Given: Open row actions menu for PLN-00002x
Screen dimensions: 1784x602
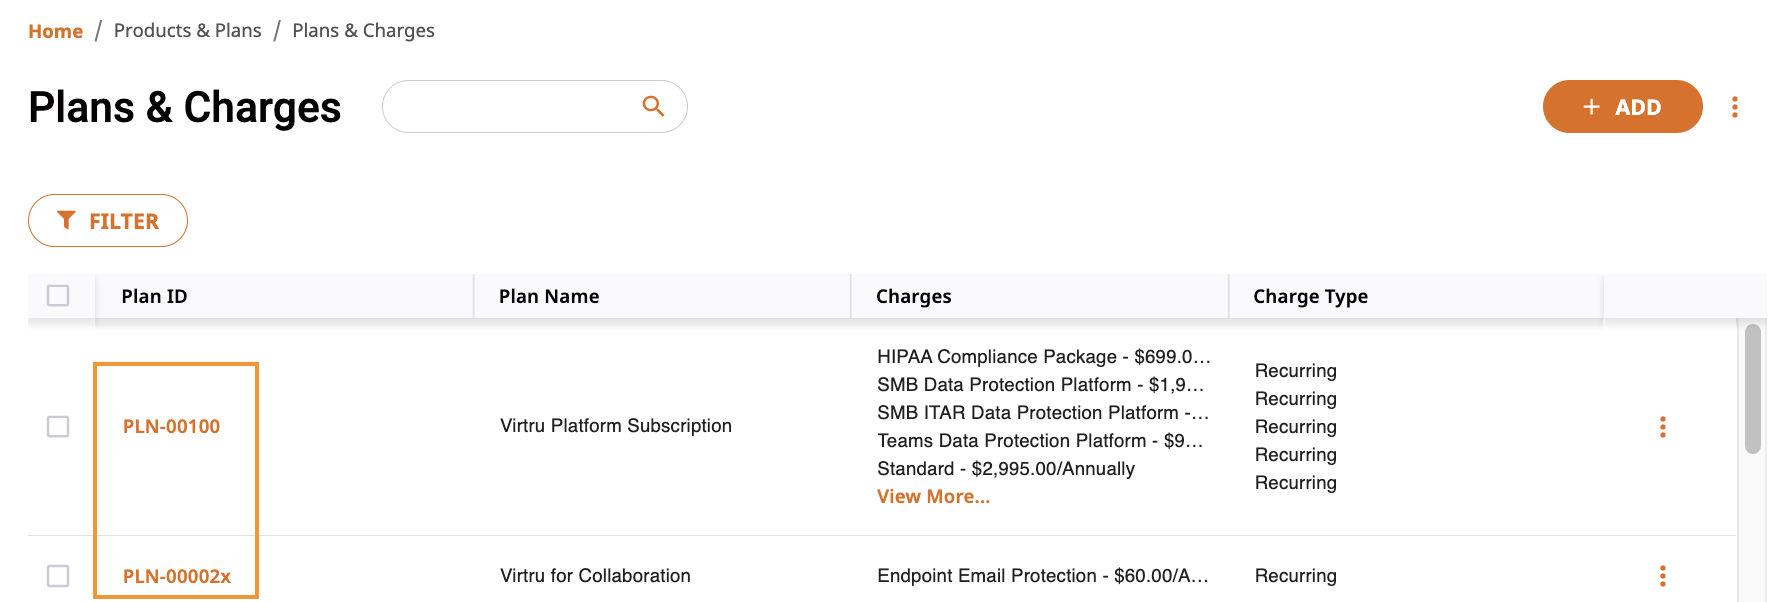Looking at the screenshot, I should pos(1663,576).
